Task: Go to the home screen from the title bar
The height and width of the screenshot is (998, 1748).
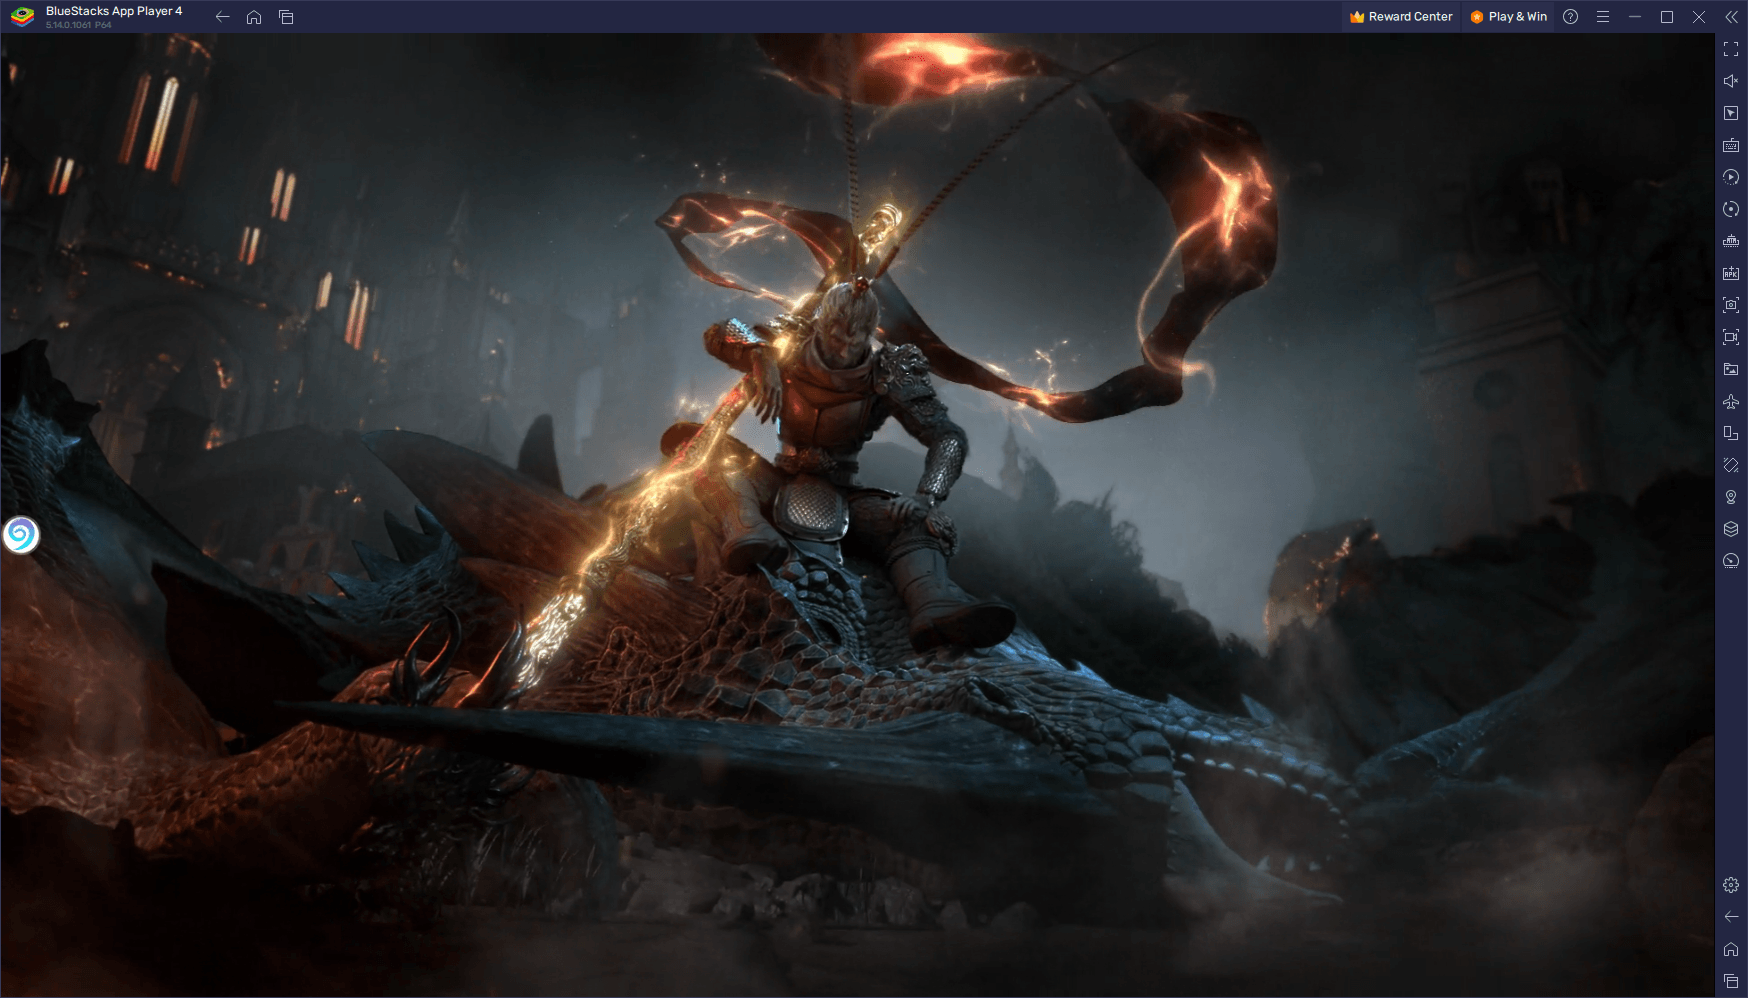Action: 254,17
